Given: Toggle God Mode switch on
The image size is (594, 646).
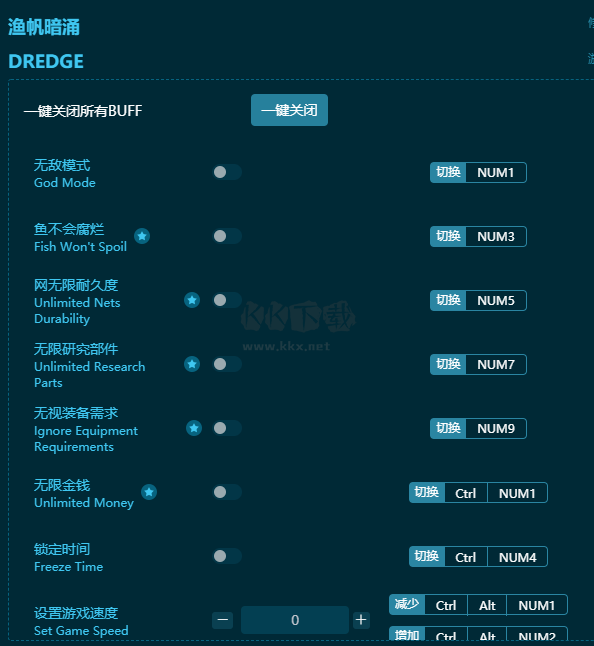Looking at the screenshot, I should click(x=227, y=172).
